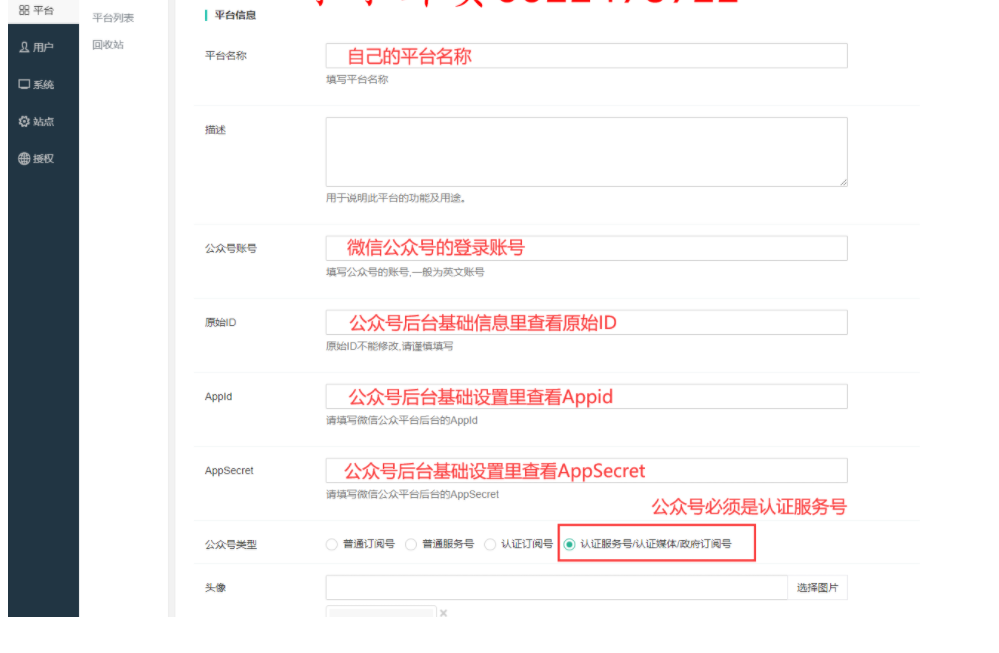Open the 站点 sidebar section
Screen dimensions: 999x653
pos(43,121)
